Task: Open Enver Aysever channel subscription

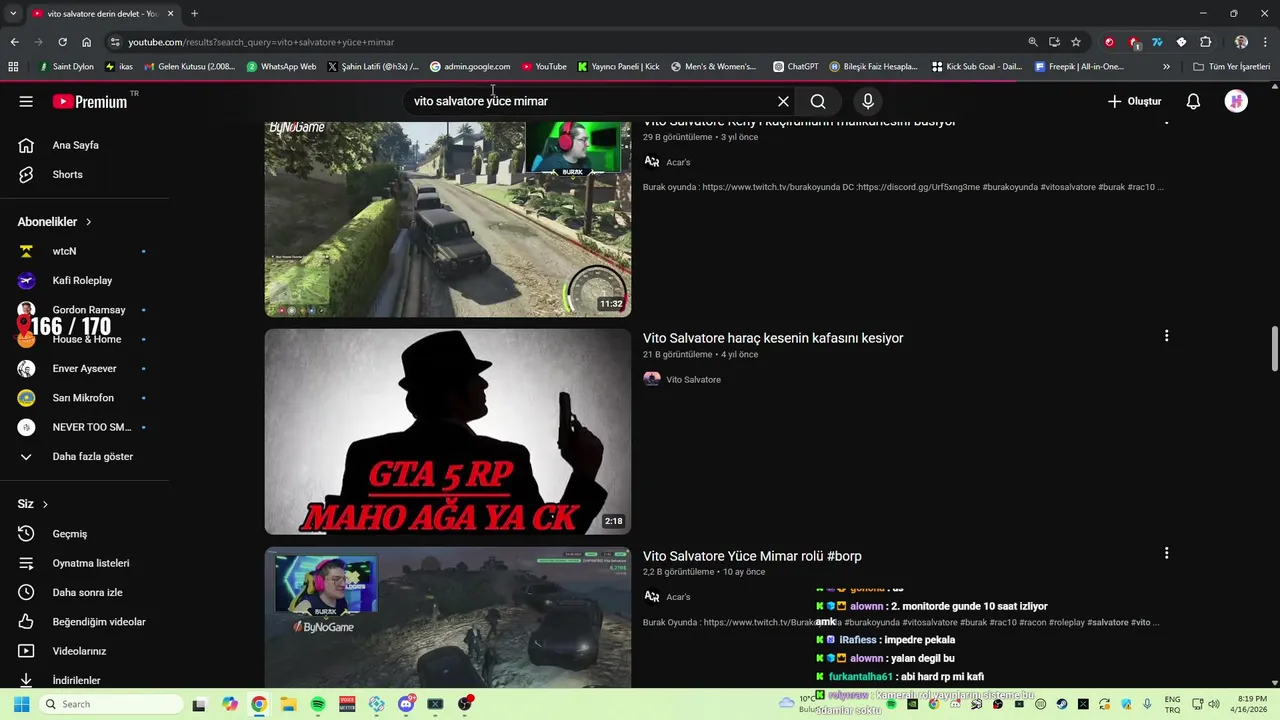Action: point(85,368)
